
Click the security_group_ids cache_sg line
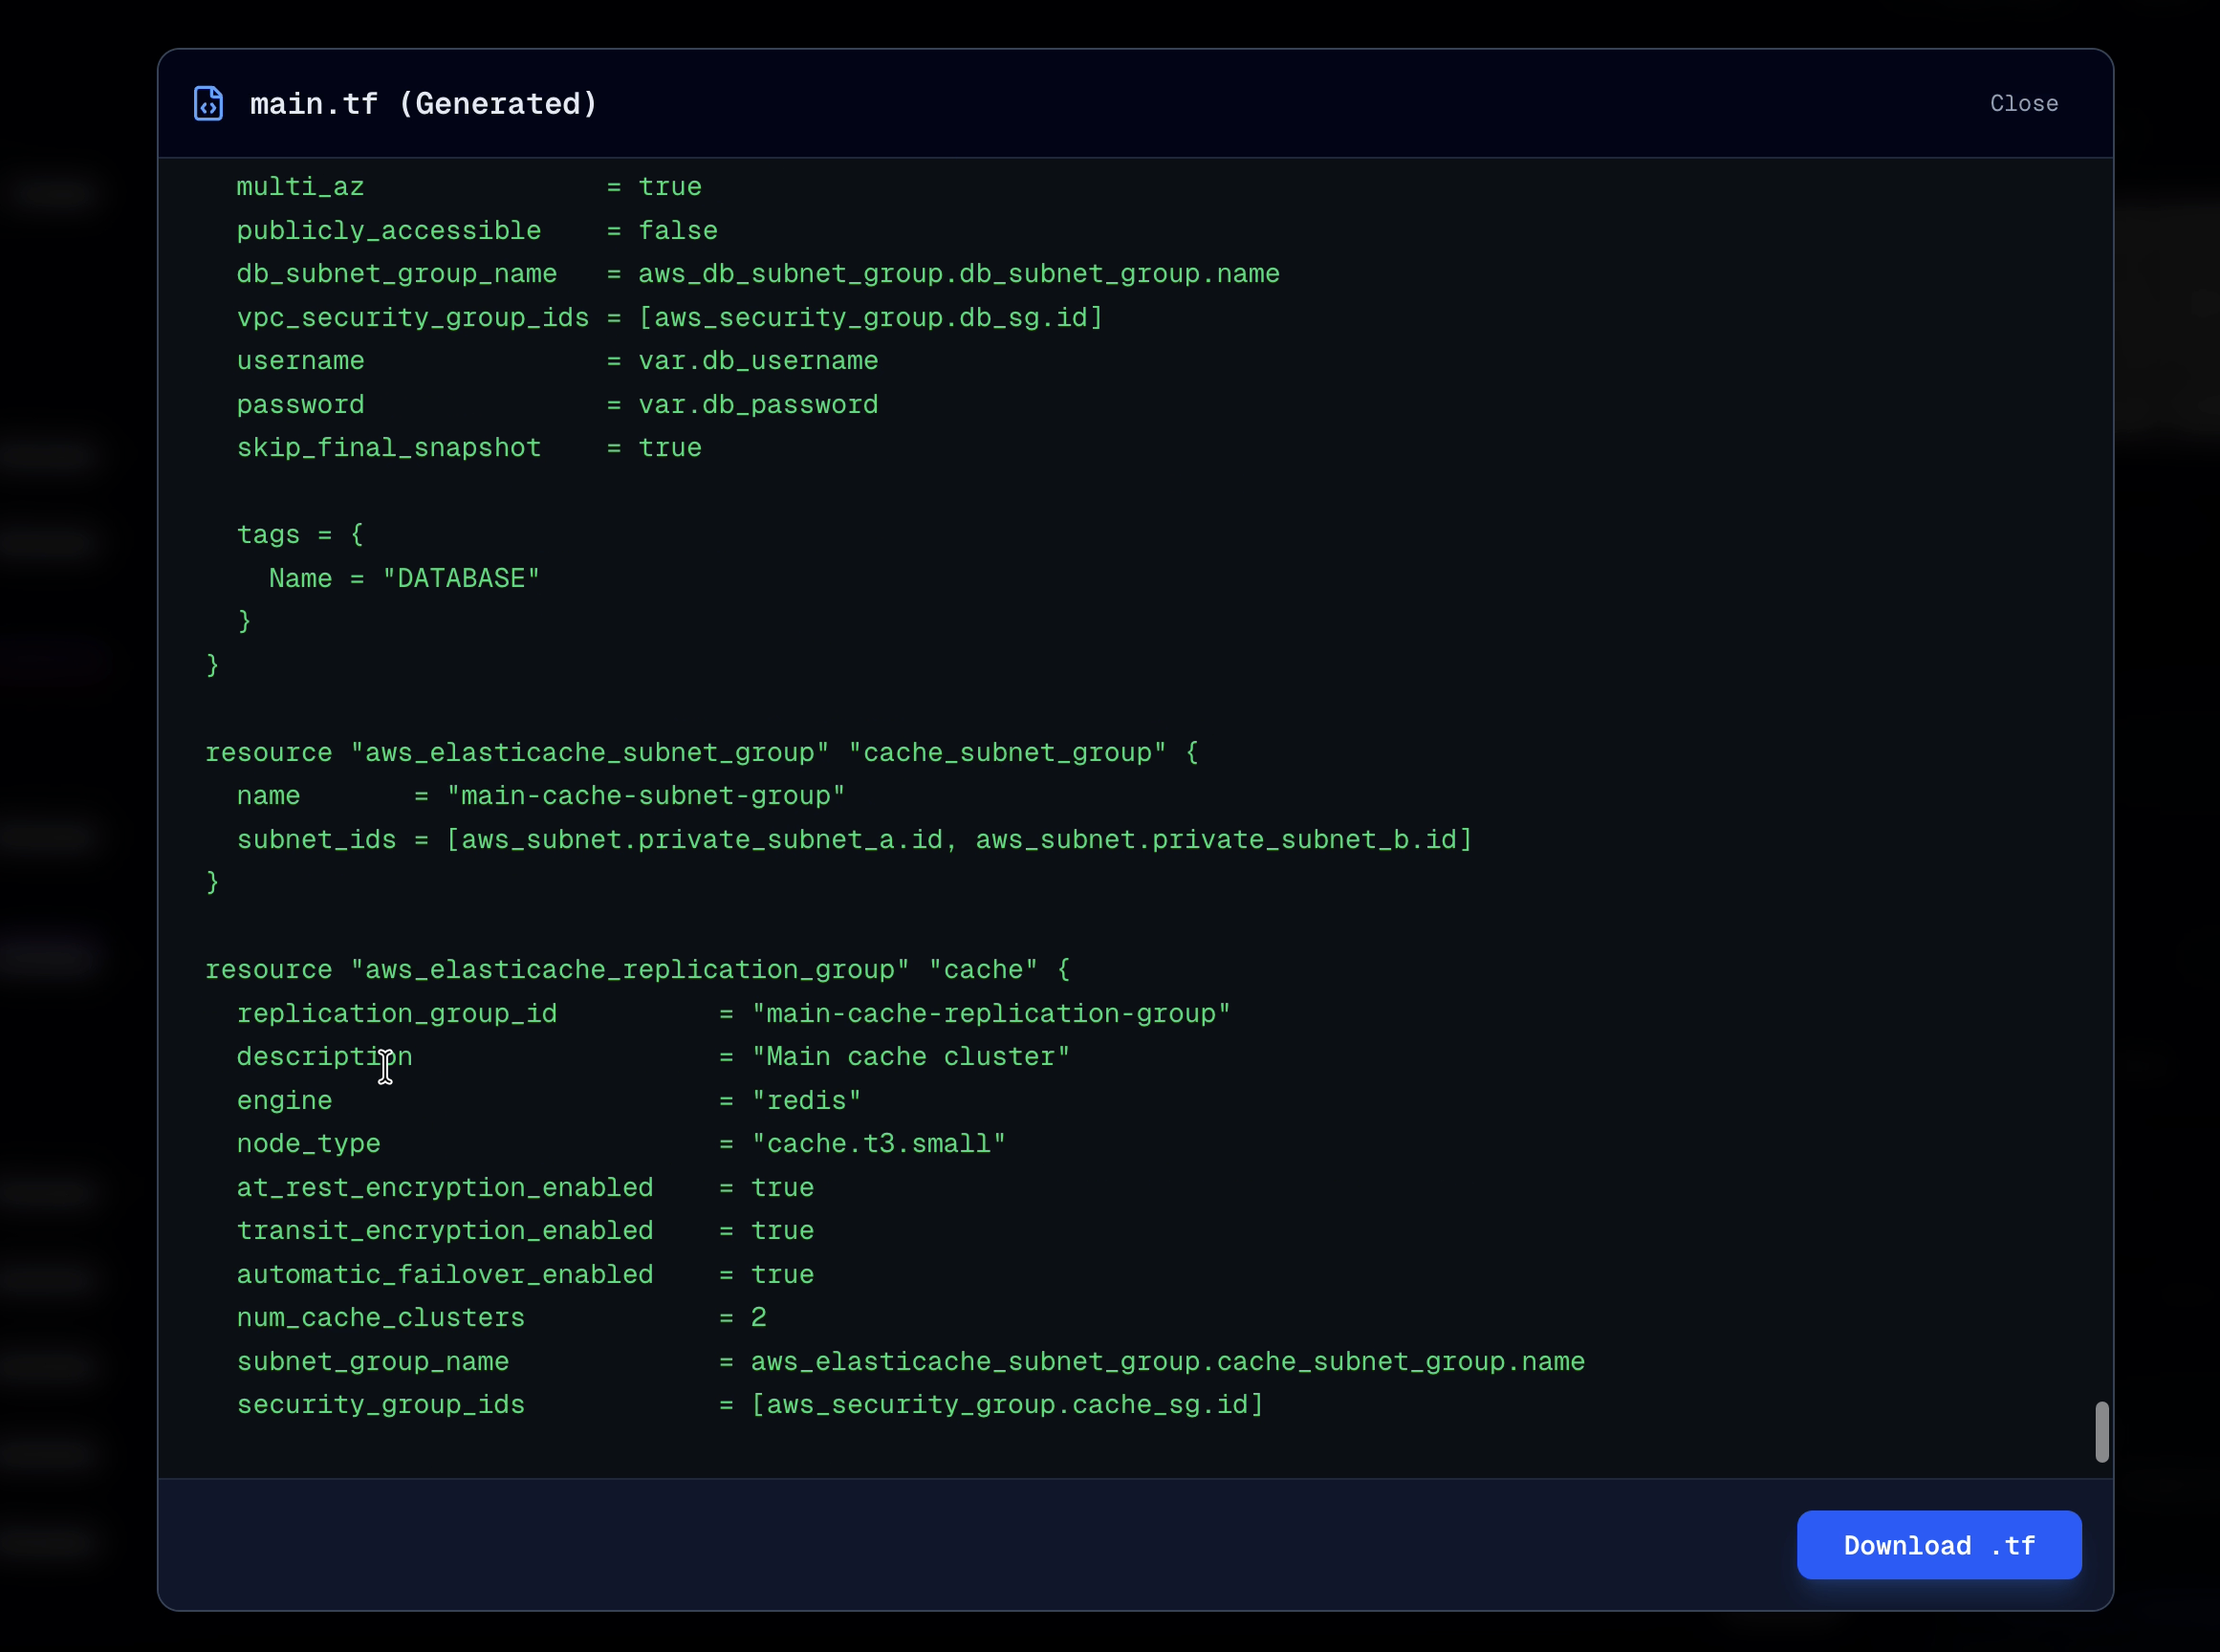[x=750, y=1405]
